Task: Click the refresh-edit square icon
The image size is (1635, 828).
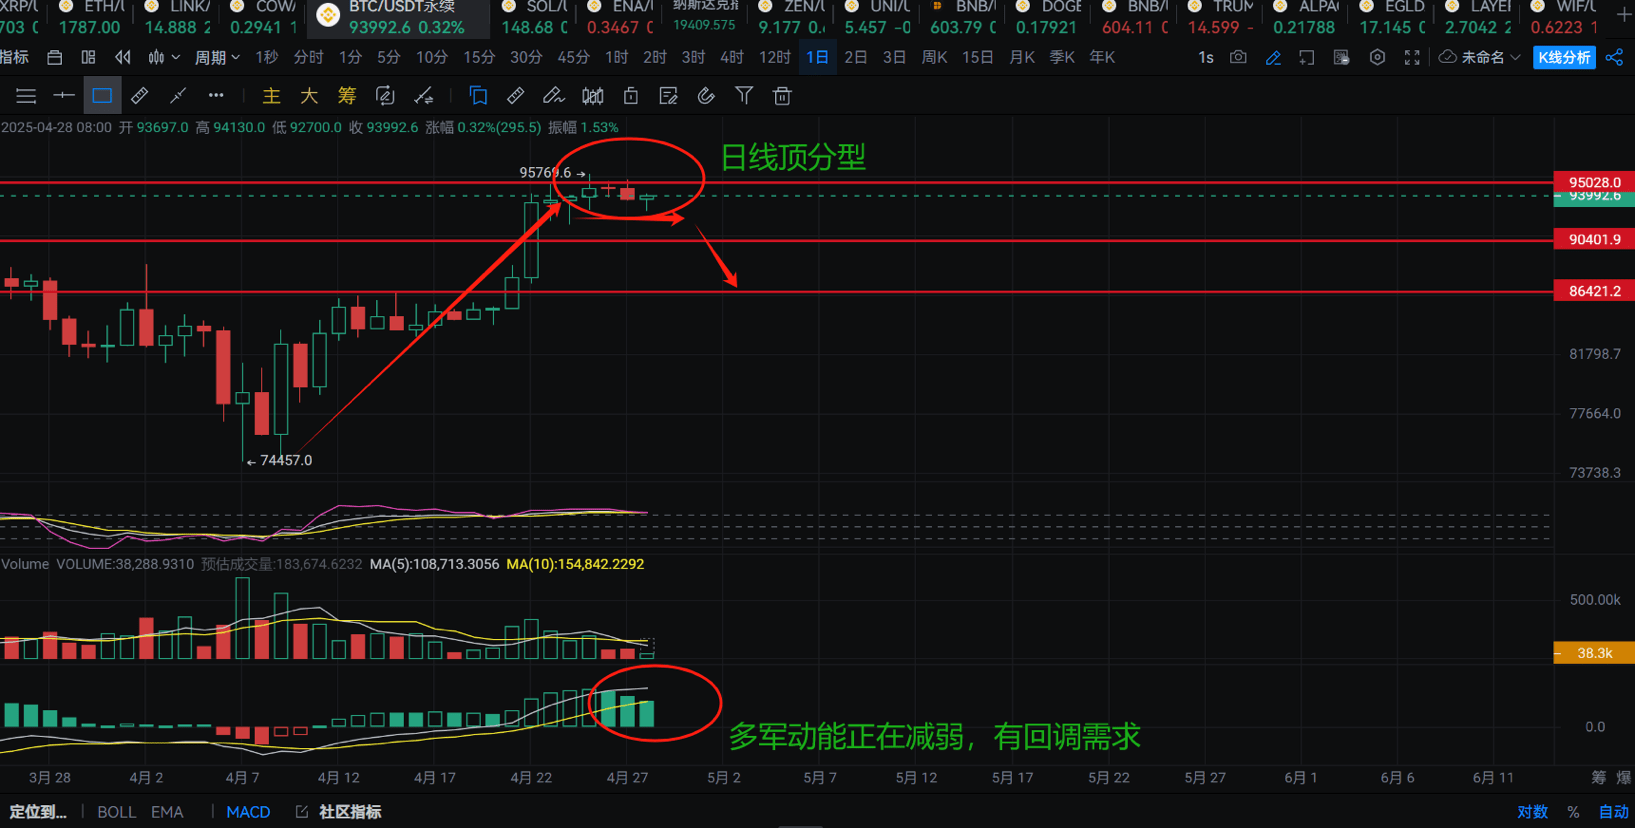Action: tap(385, 96)
